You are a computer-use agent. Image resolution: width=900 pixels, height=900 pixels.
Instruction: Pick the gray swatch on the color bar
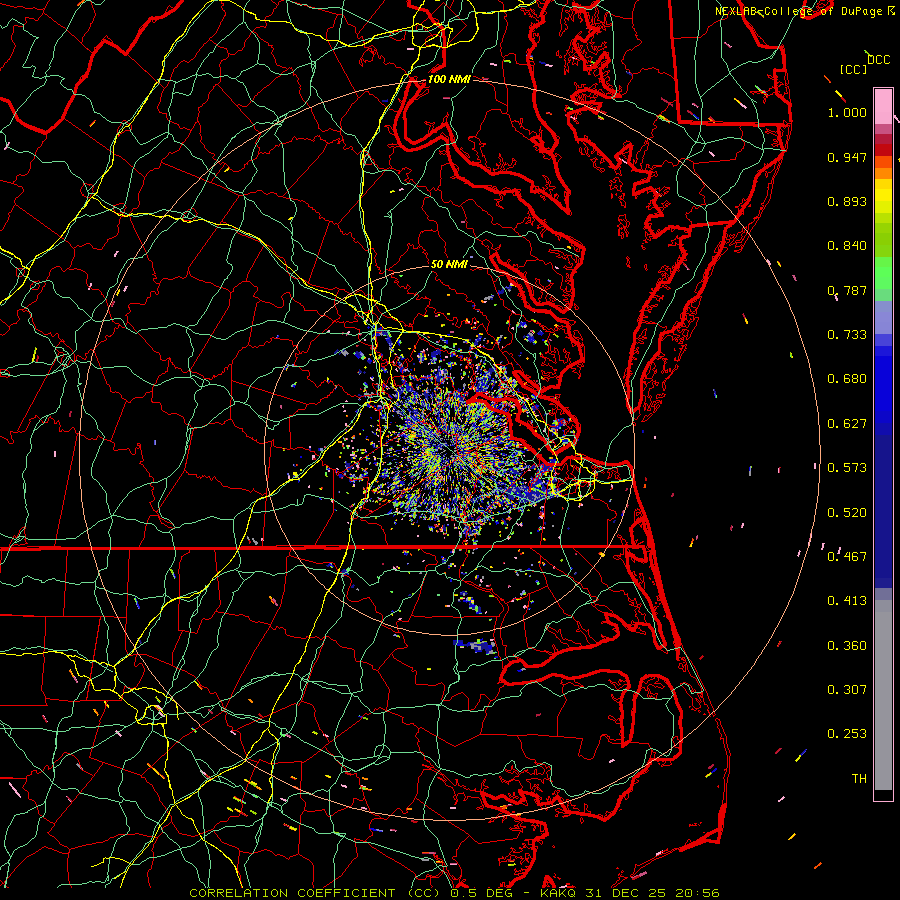pos(883,695)
